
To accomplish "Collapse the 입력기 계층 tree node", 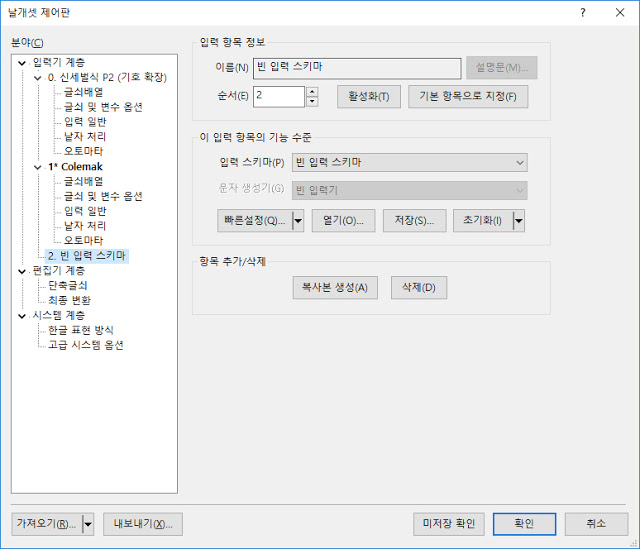I will (22, 63).
